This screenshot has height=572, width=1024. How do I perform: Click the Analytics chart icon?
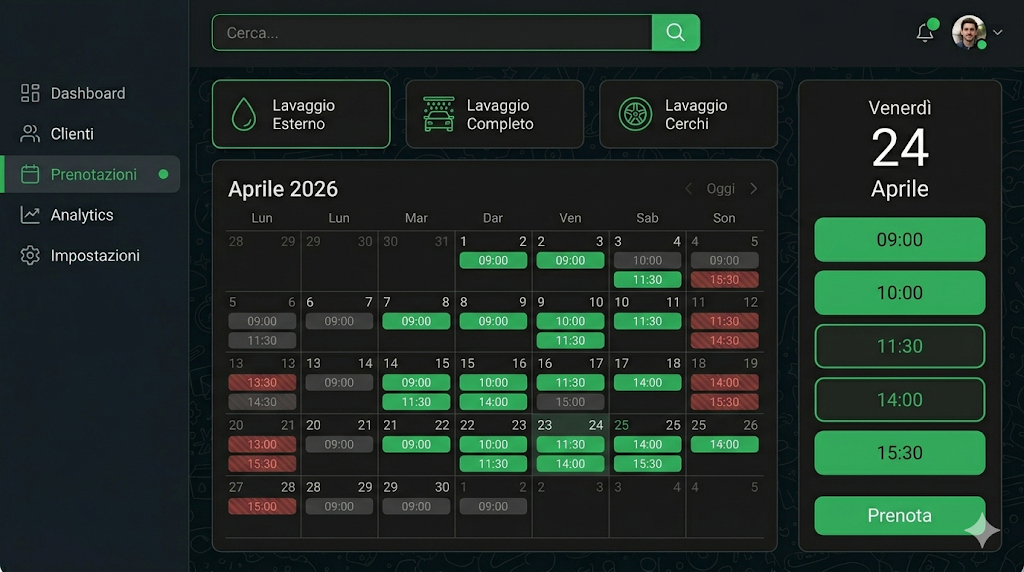click(30, 215)
